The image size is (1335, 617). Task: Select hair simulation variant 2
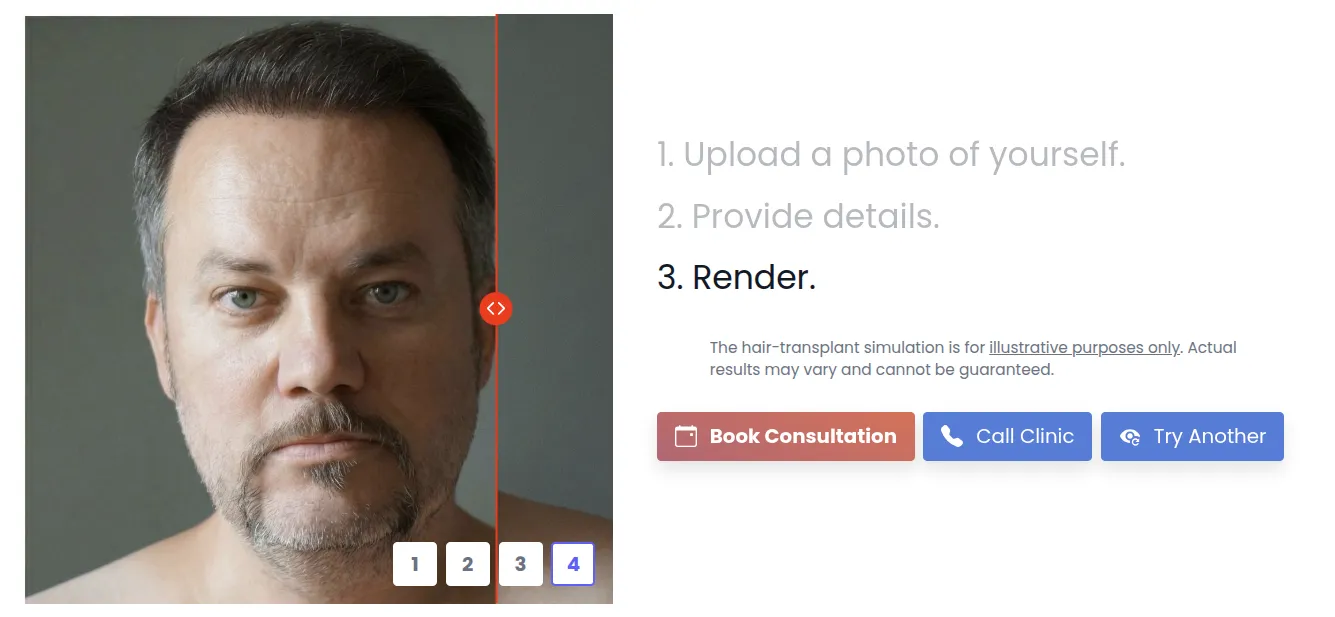[468, 563]
